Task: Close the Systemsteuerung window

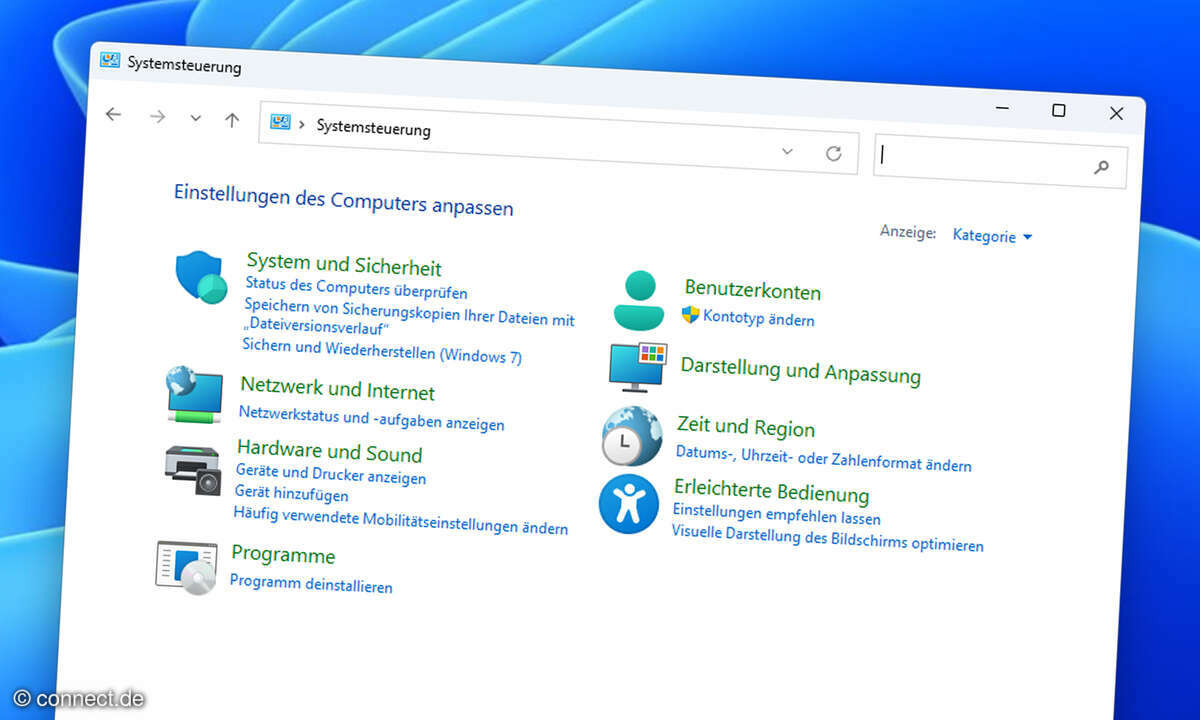Action: coord(1116,113)
